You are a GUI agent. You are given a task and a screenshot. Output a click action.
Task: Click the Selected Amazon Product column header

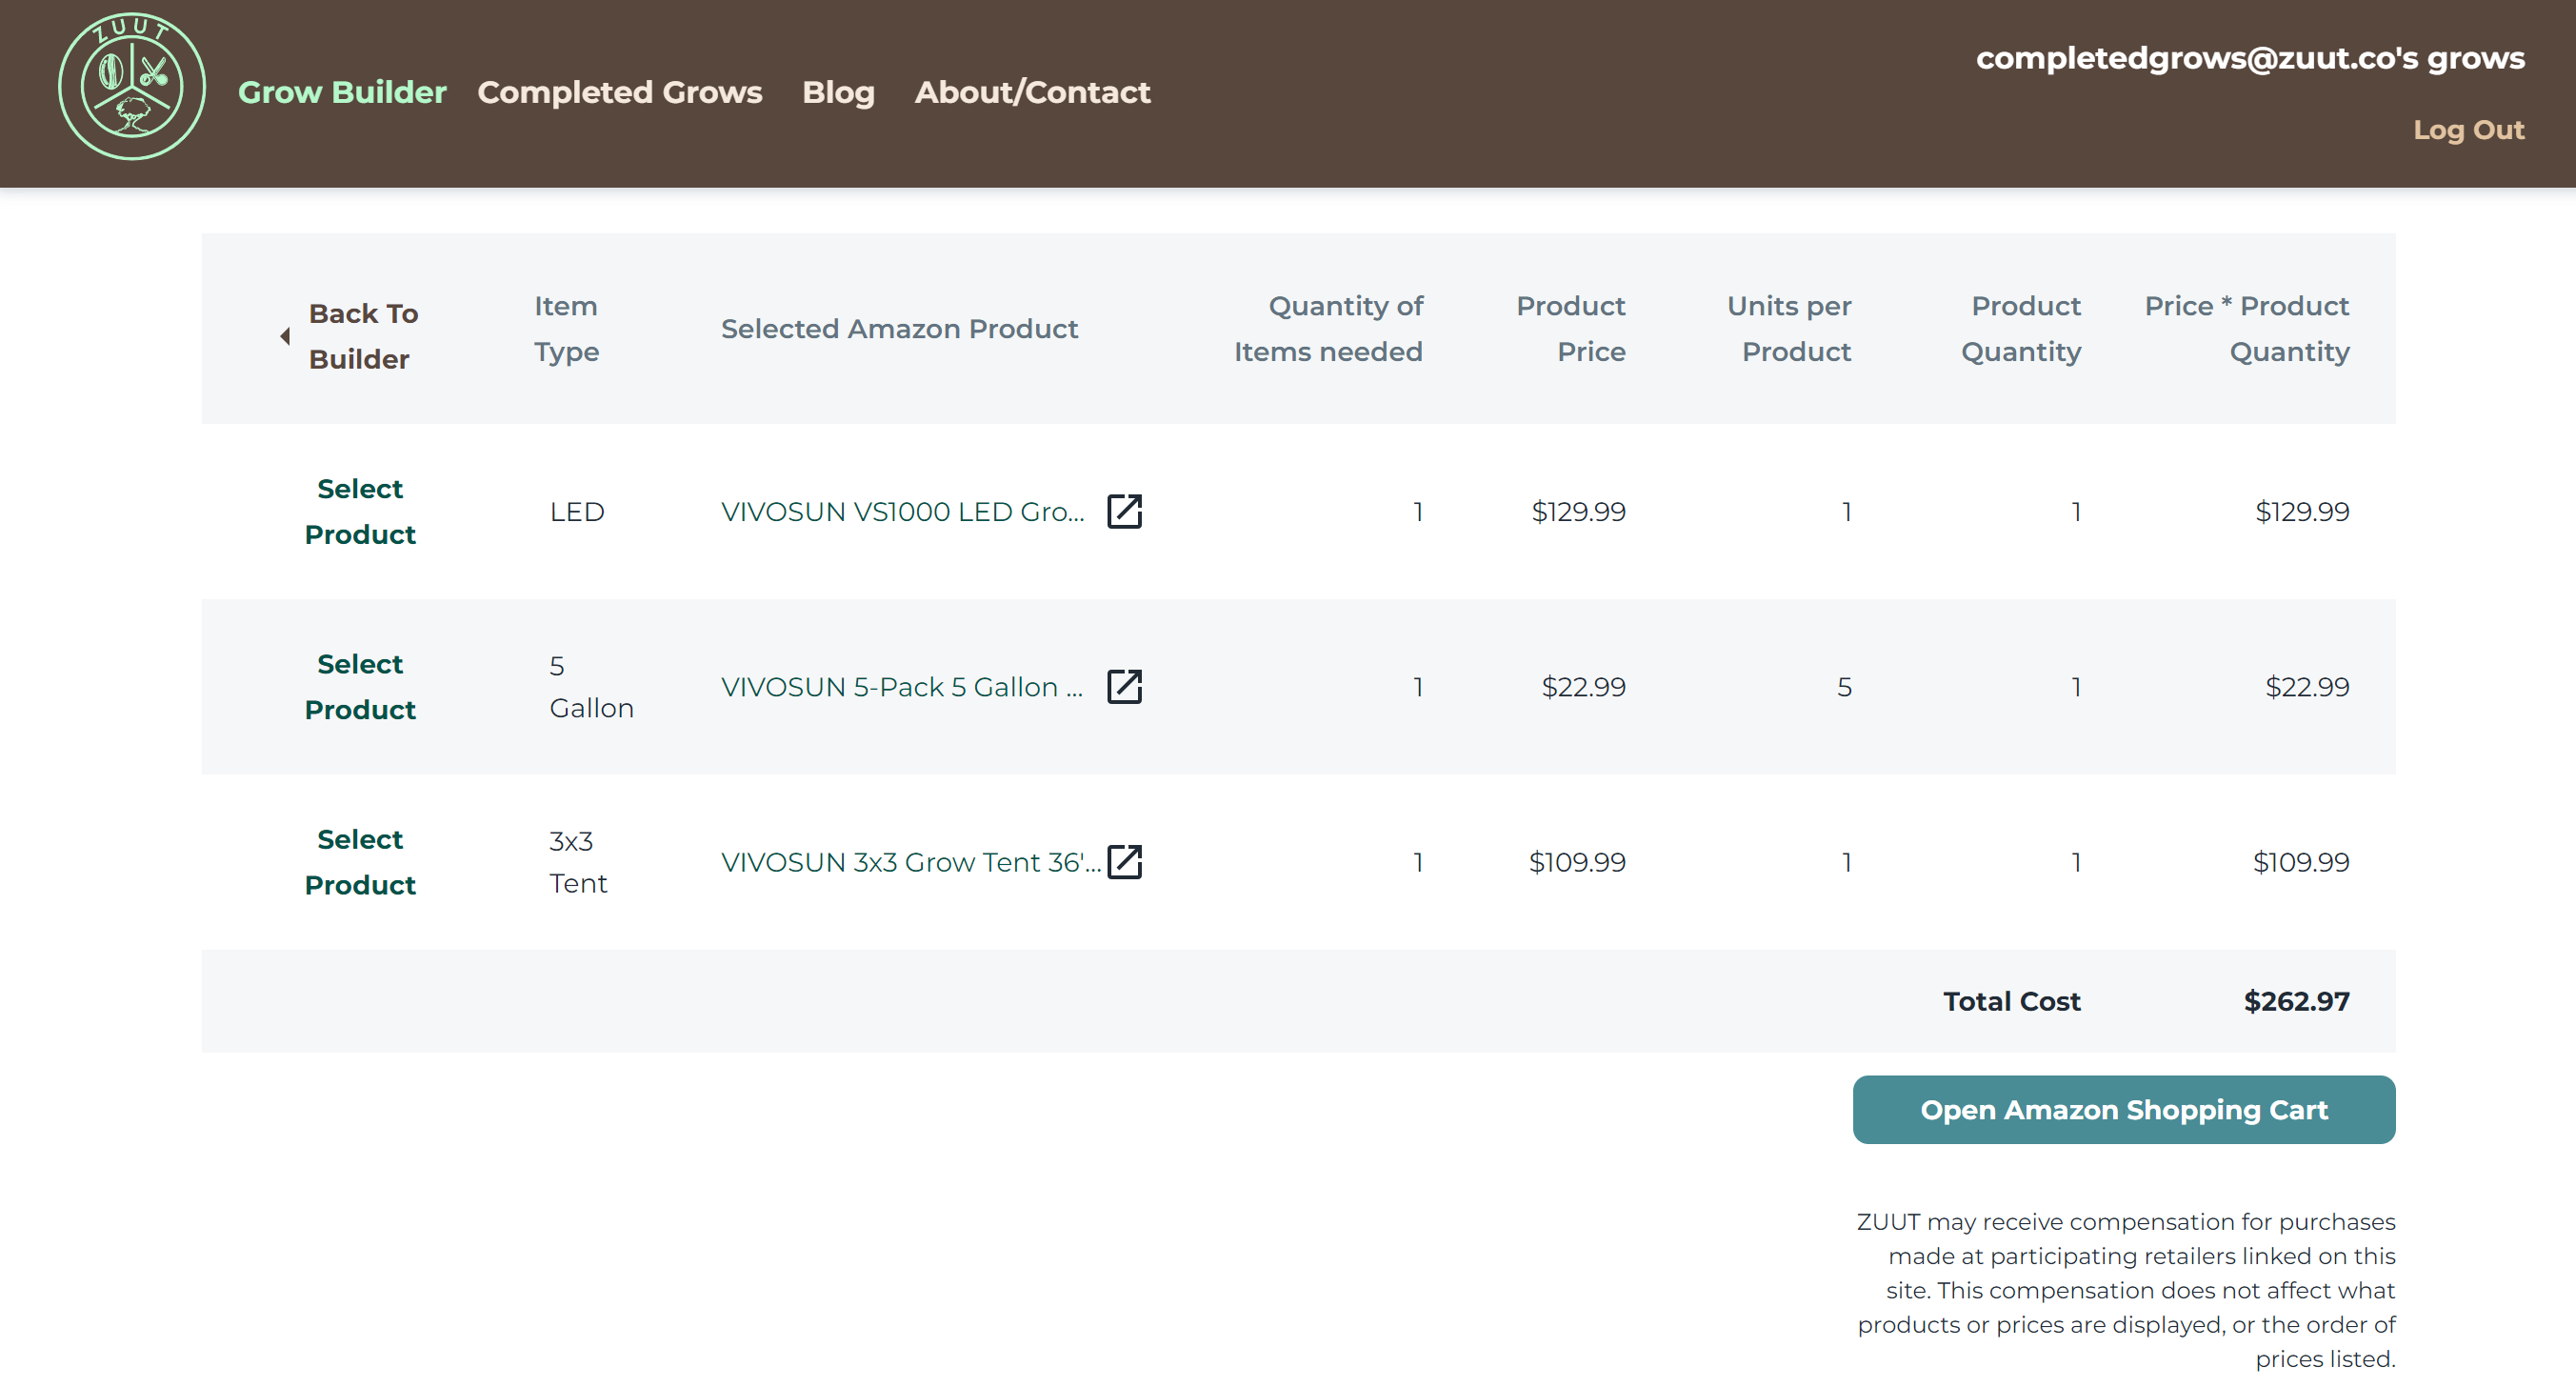pos(899,328)
